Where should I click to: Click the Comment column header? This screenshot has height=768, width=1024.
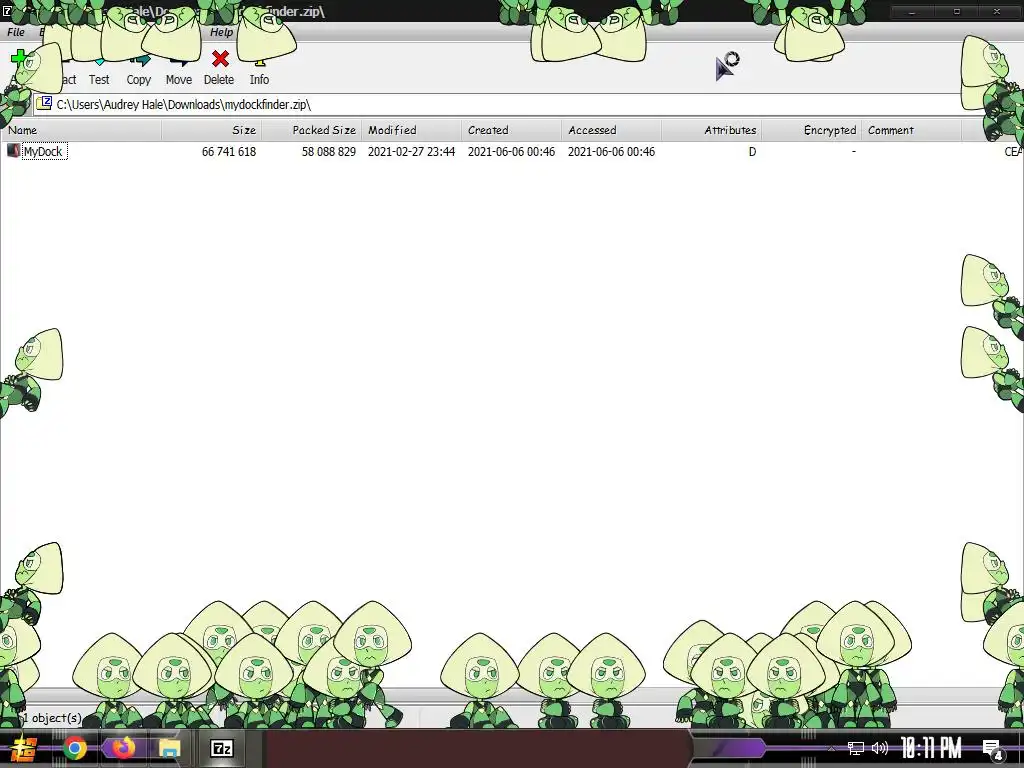click(x=911, y=130)
